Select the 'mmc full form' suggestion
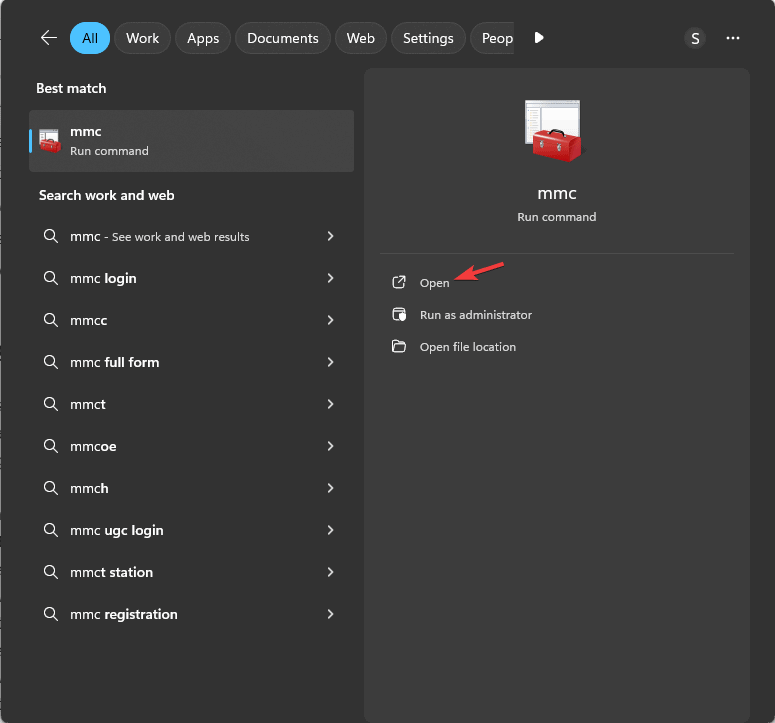The width and height of the screenshot is (775, 723). coord(191,362)
